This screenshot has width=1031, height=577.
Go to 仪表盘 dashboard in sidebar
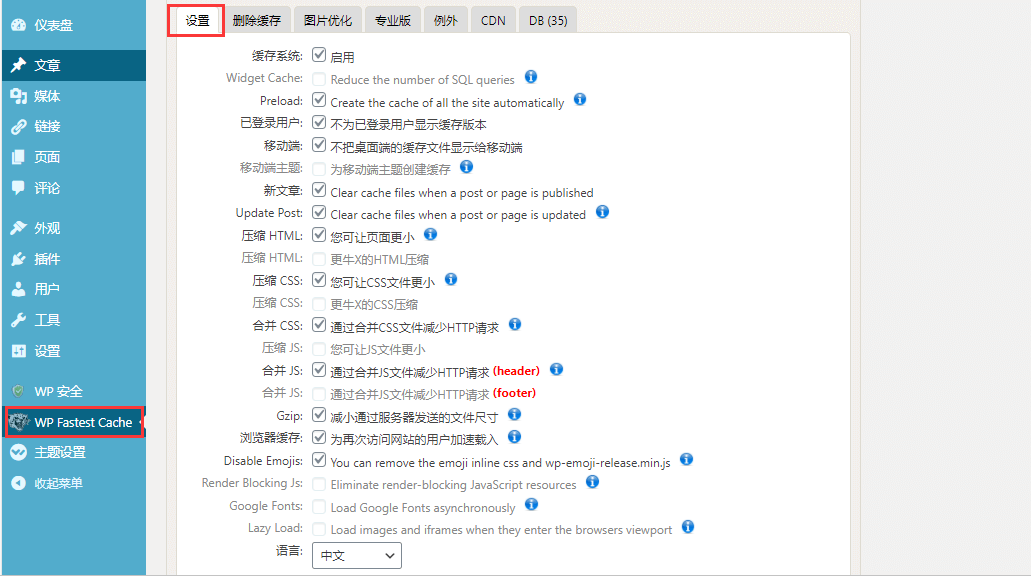click(53, 25)
